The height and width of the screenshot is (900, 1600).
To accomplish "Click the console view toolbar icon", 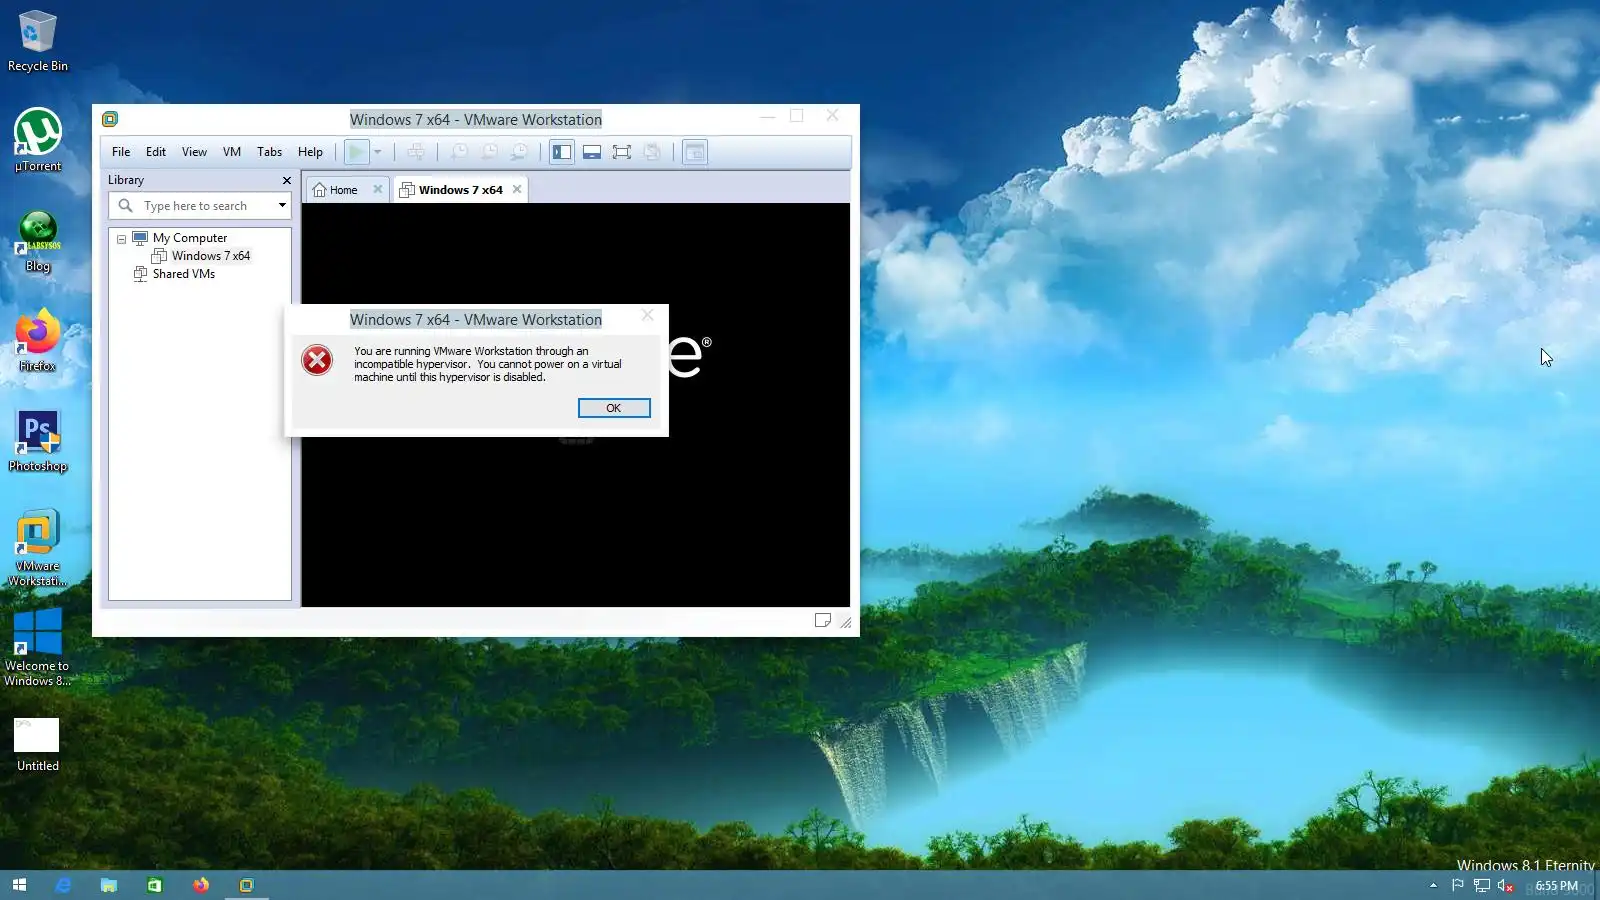I will click(x=695, y=152).
